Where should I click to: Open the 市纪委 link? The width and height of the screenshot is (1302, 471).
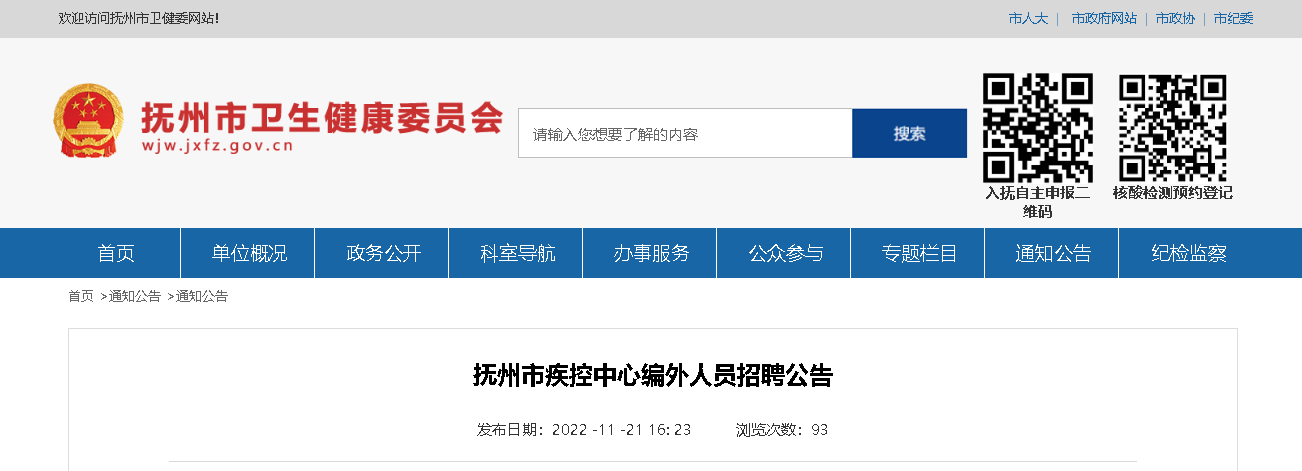coord(1233,18)
